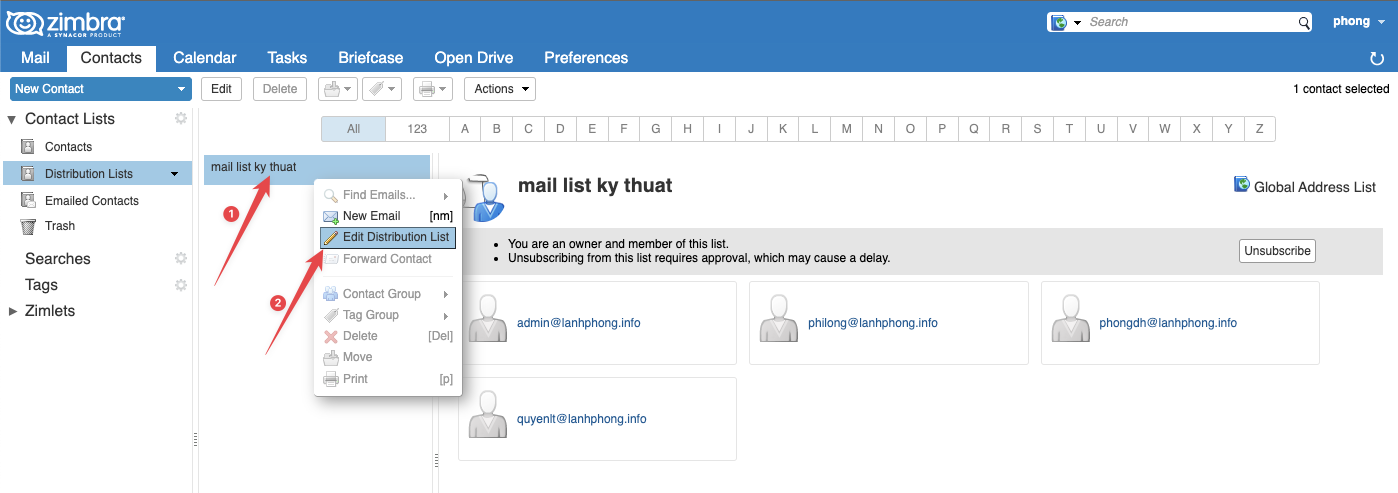Image resolution: width=1398 pixels, height=493 pixels.
Task: Click the avatar beside quyenlt@lanhphong.info
Action: (488, 415)
